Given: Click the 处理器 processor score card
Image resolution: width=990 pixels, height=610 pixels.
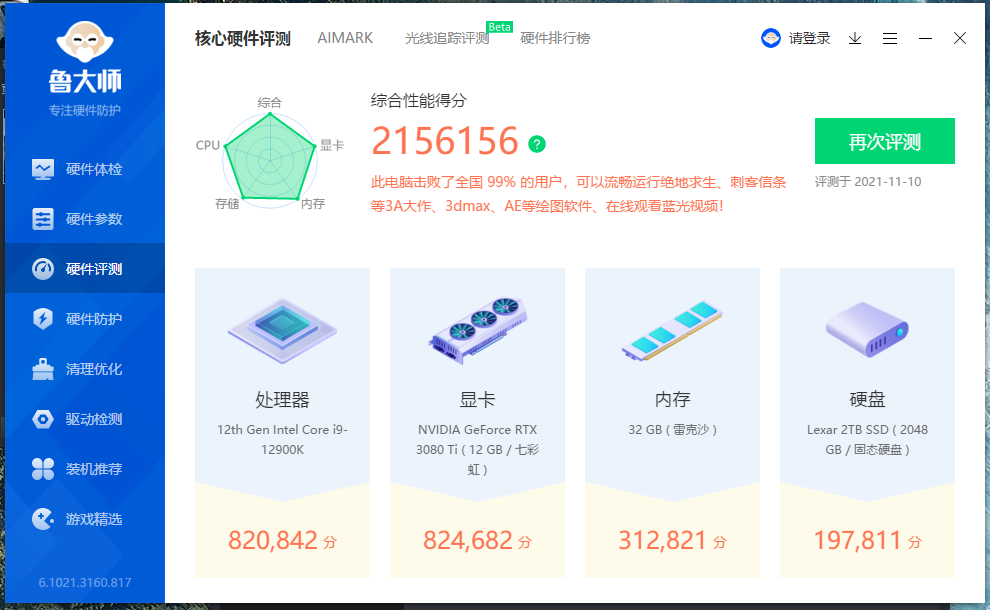Looking at the screenshot, I should [x=282, y=422].
